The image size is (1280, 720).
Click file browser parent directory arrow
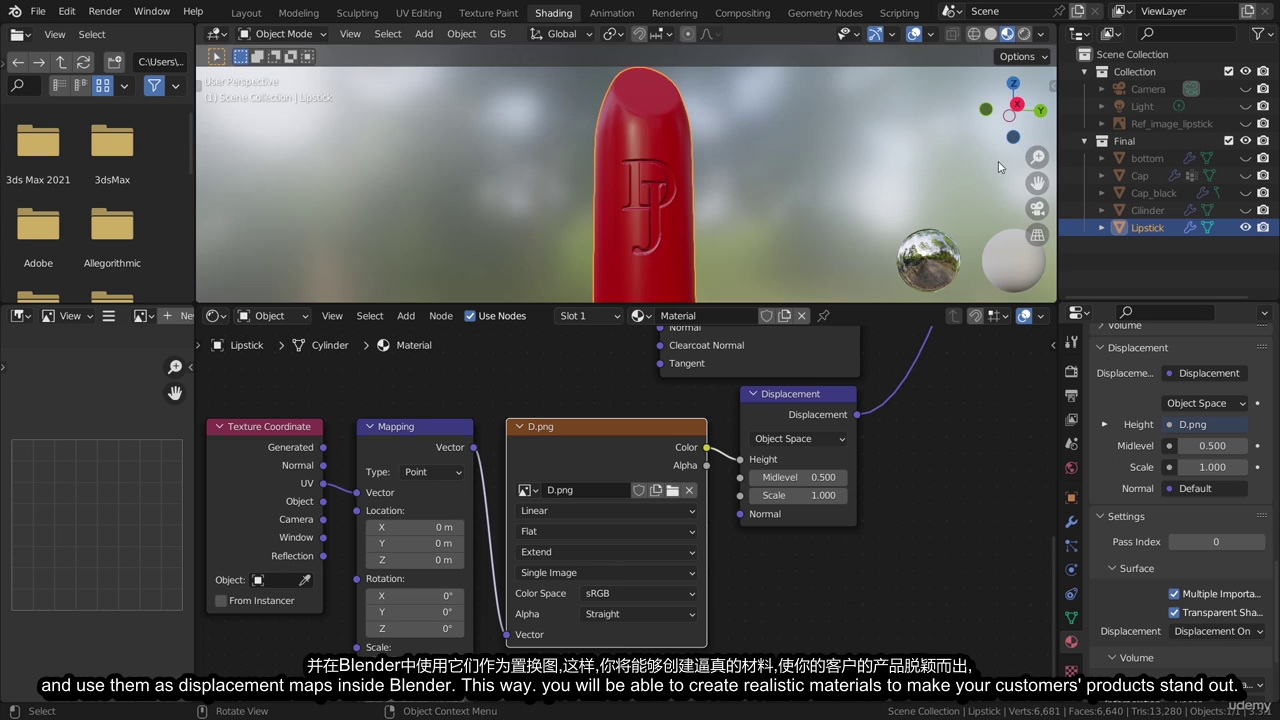(x=61, y=62)
